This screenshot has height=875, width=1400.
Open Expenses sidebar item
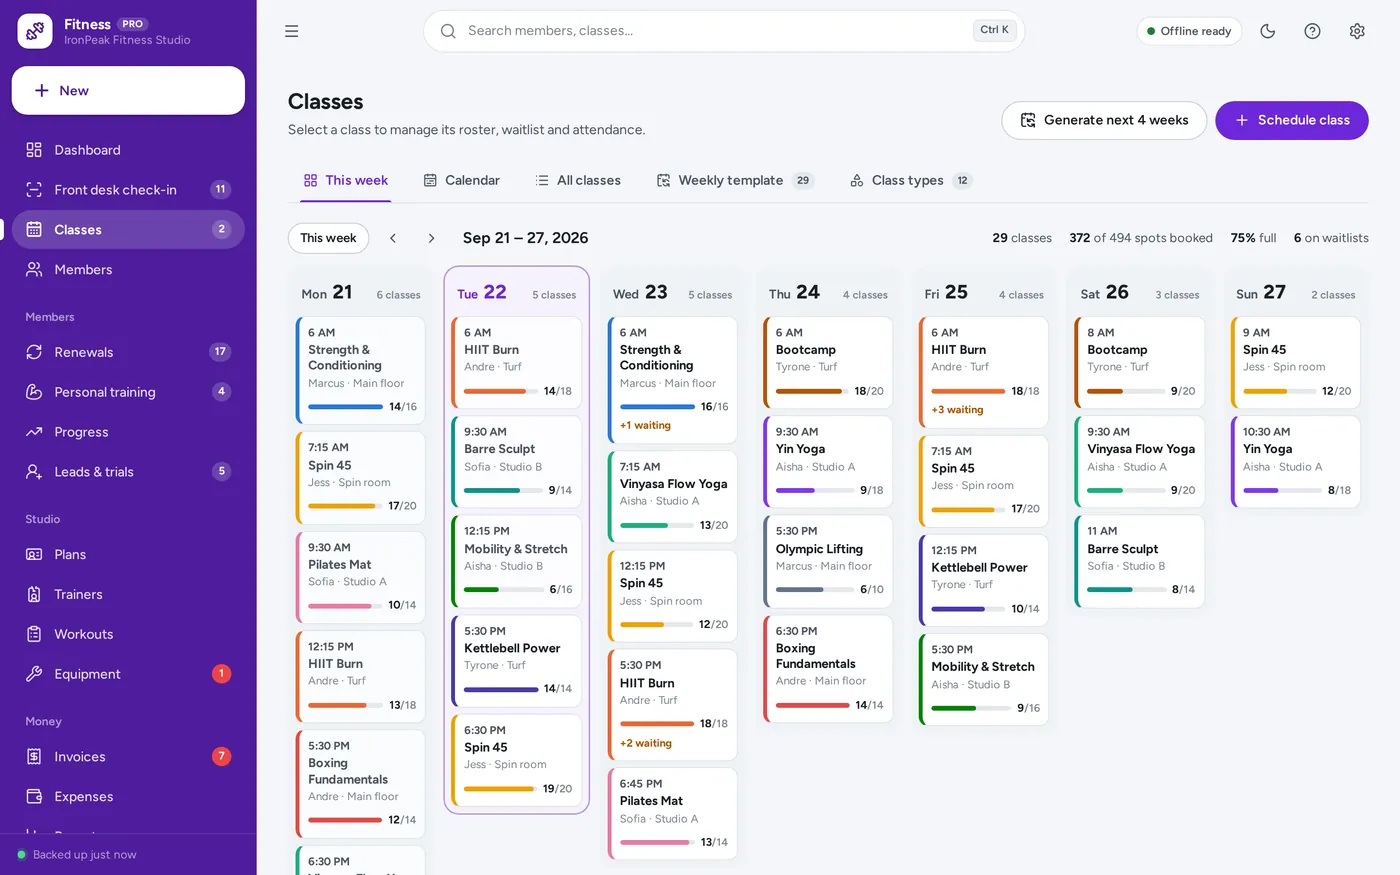pos(128,797)
